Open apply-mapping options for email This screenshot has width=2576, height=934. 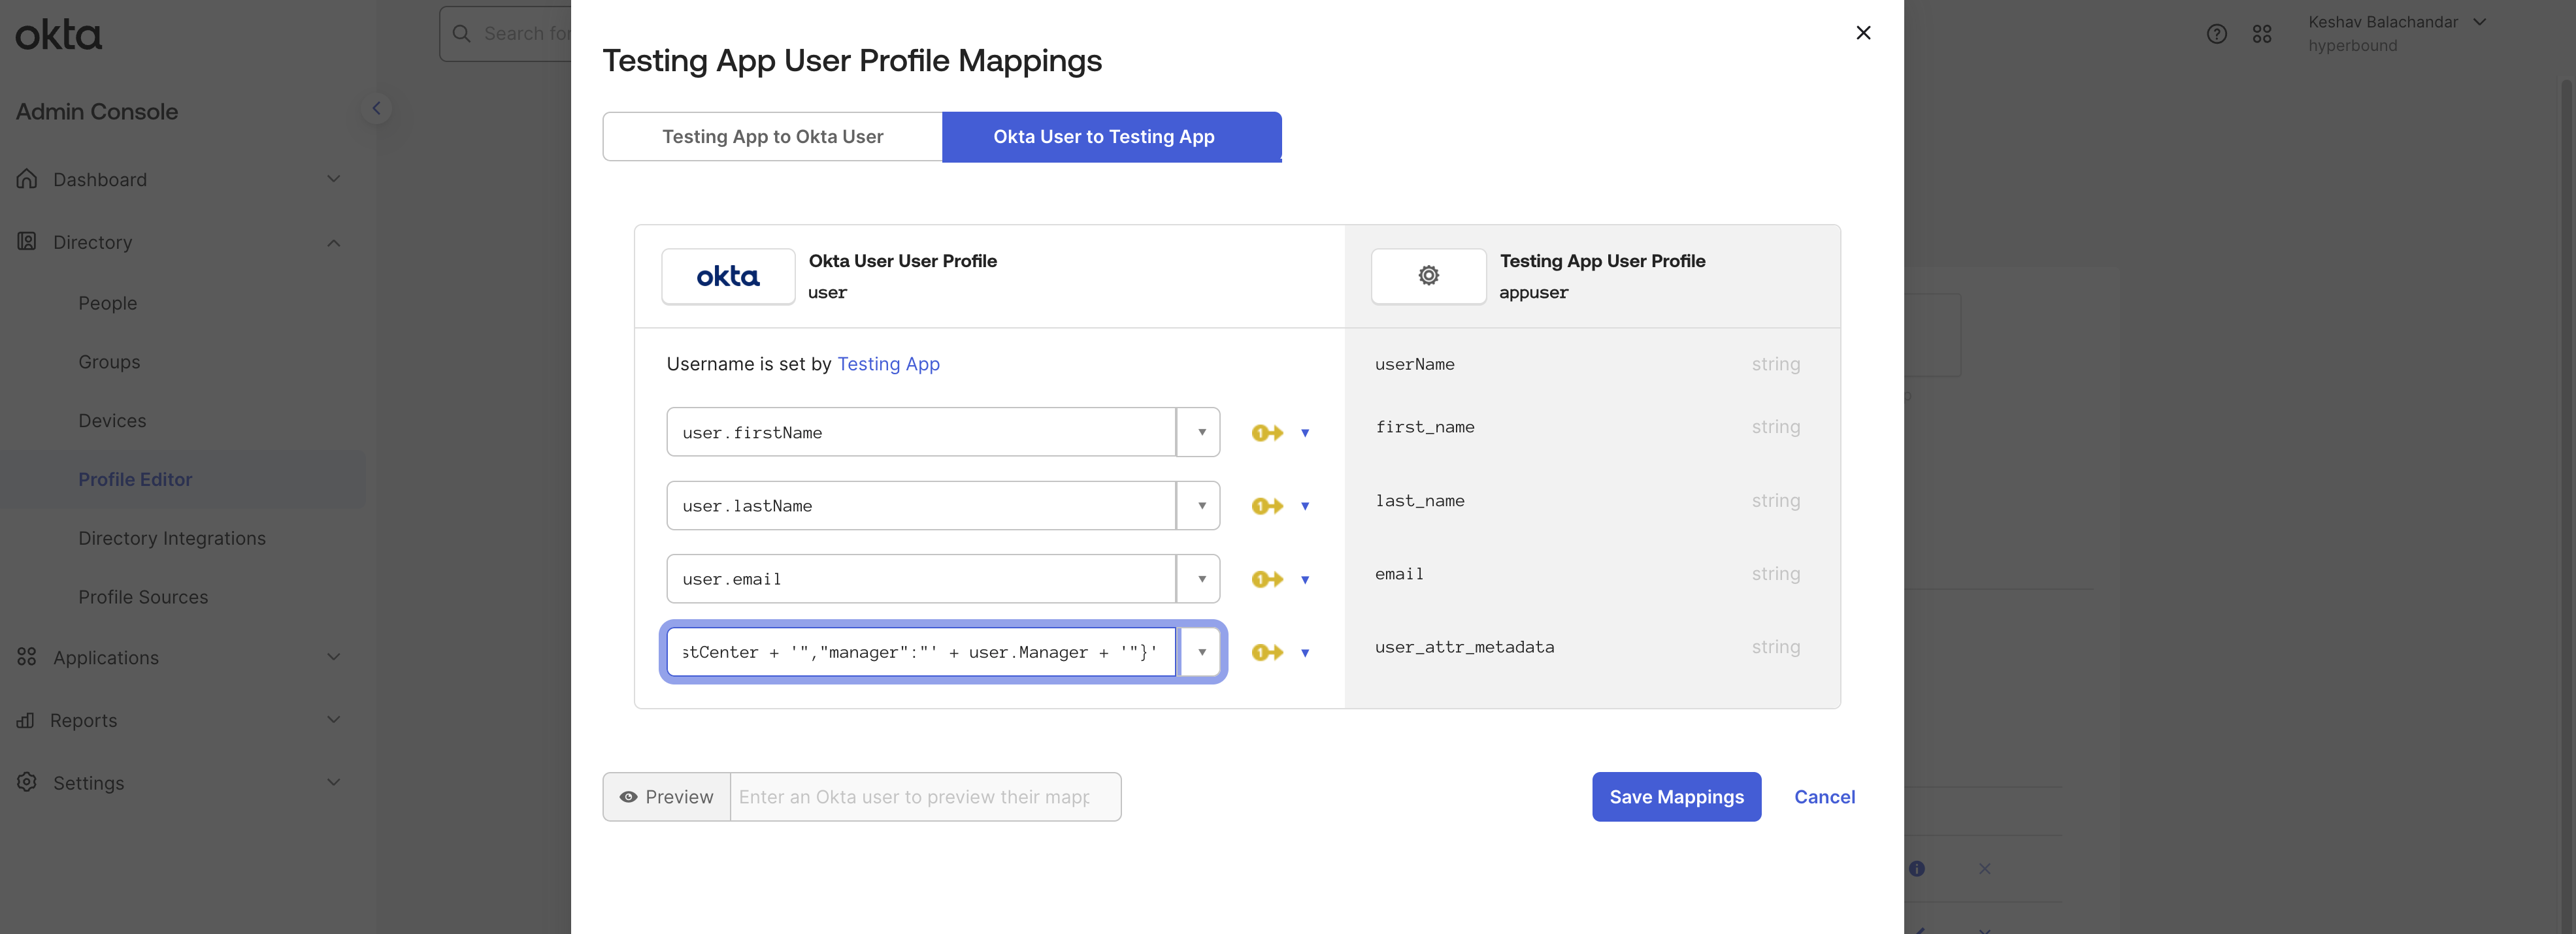coord(1305,580)
